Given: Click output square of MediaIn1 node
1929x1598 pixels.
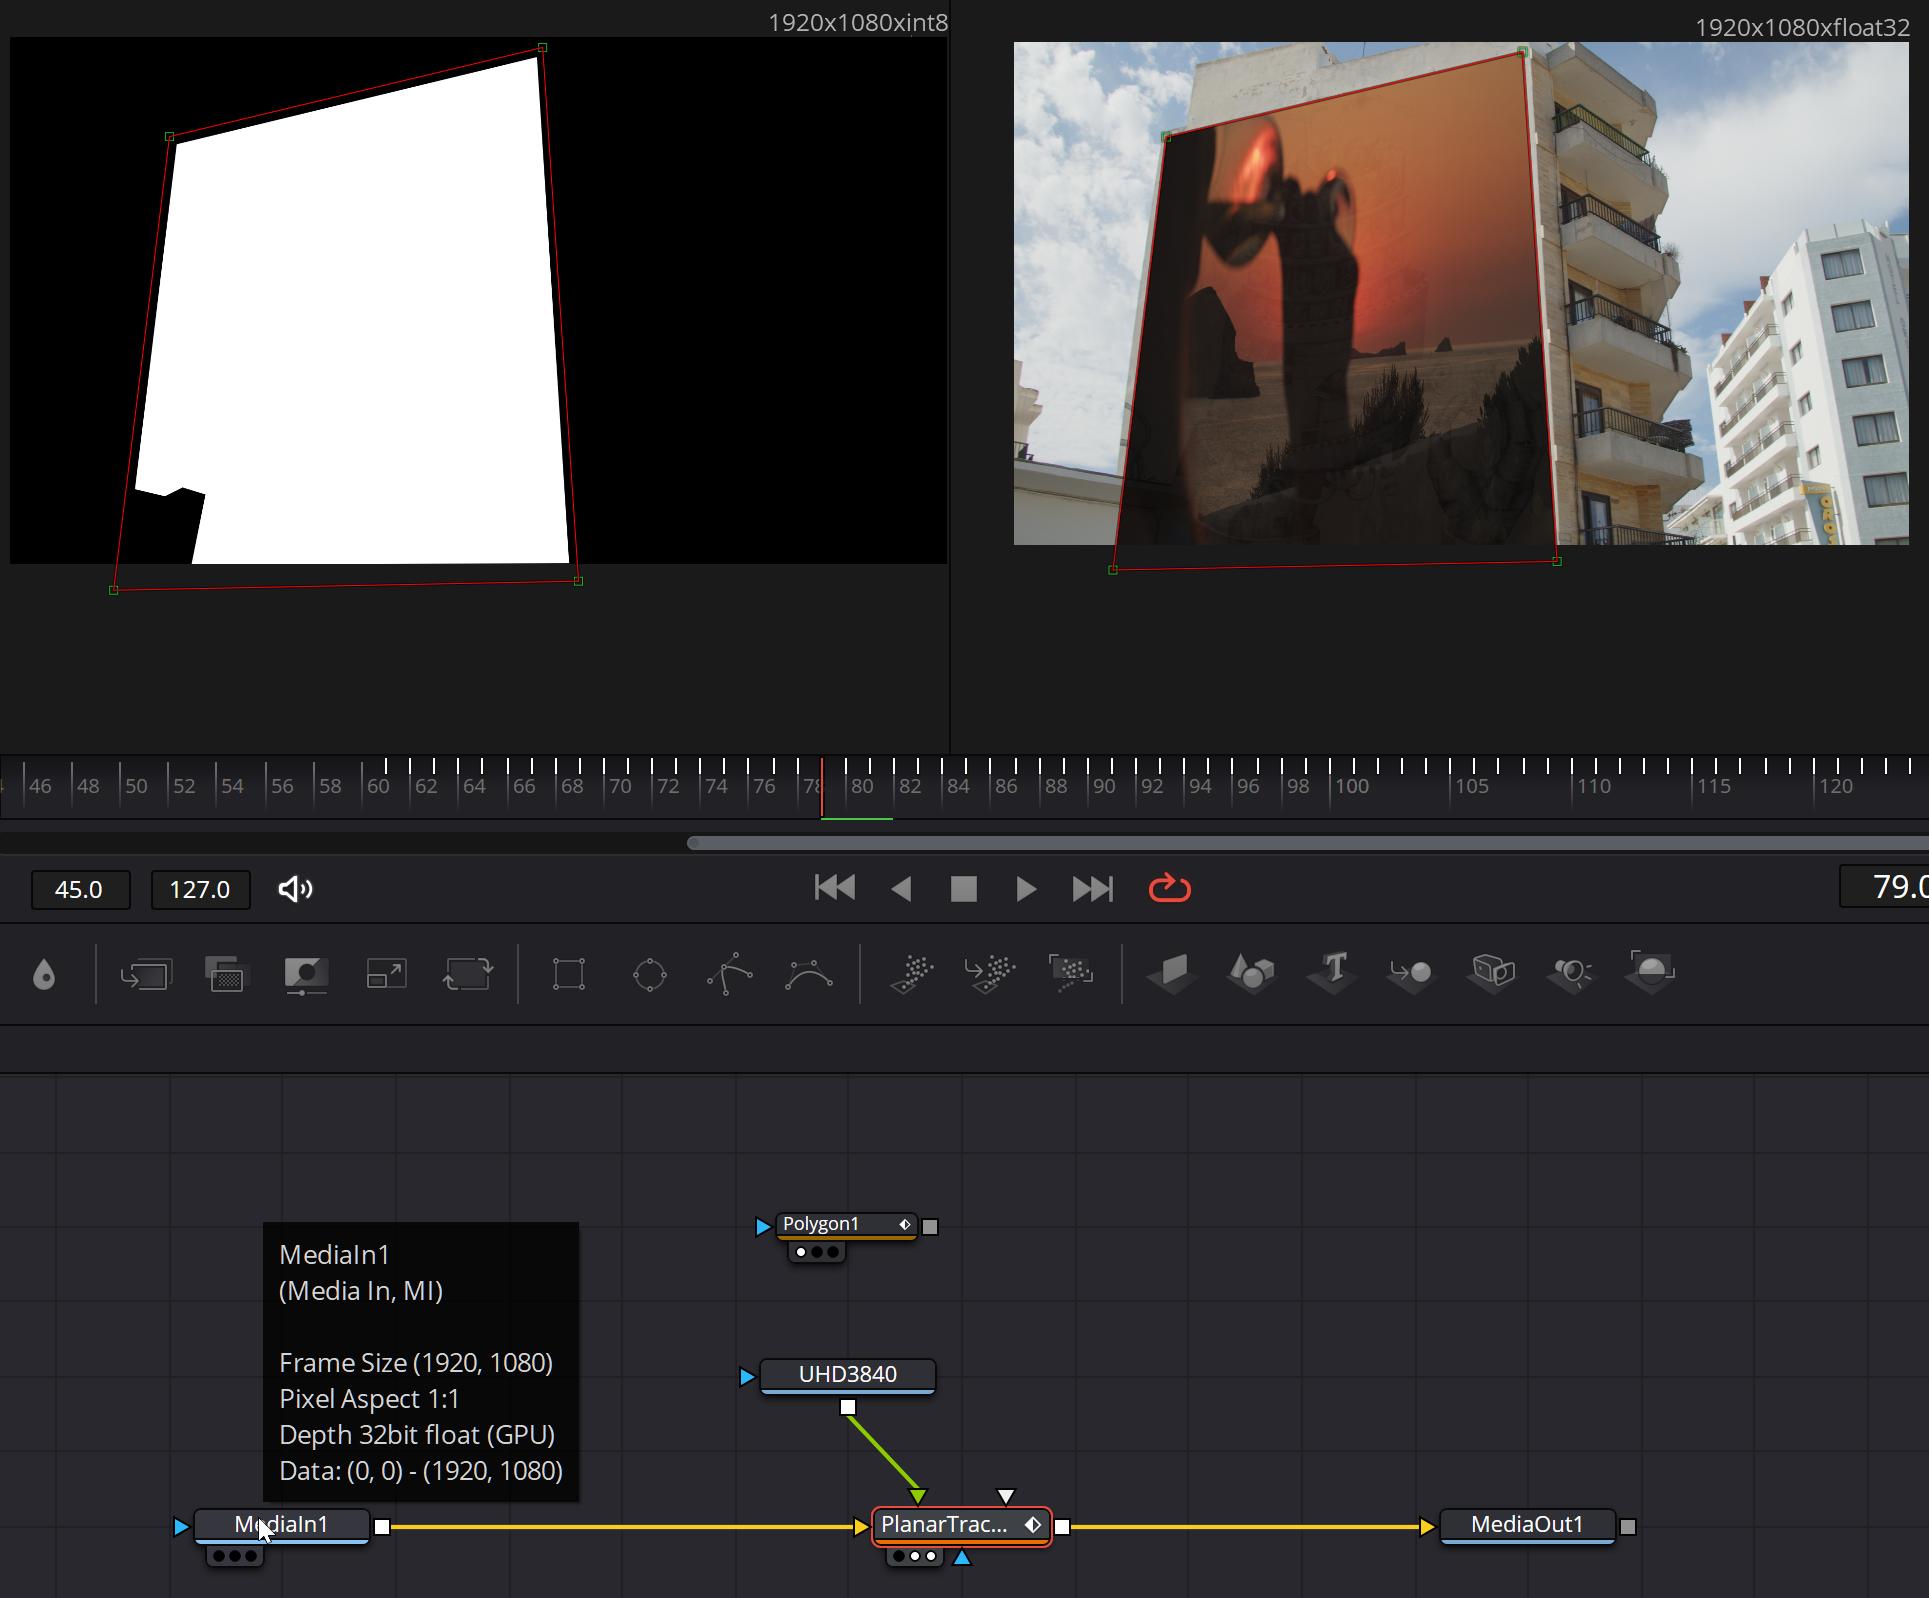Looking at the screenshot, I should pyautogui.click(x=382, y=1526).
